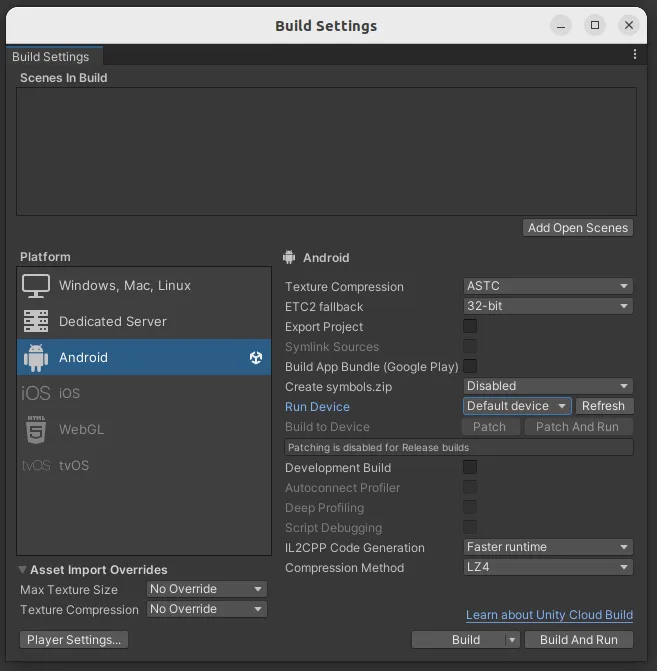Select the iOS platform row
The width and height of the screenshot is (657, 671).
pyautogui.click(x=144, y=393)
